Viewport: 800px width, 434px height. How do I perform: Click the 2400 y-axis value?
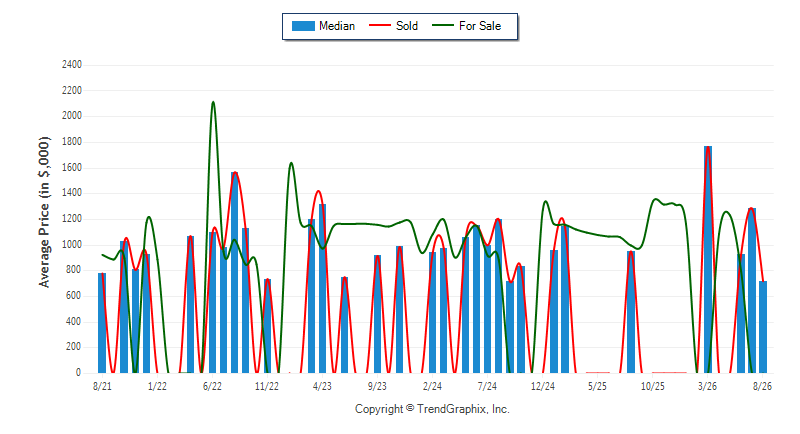(x=71, y=65)
